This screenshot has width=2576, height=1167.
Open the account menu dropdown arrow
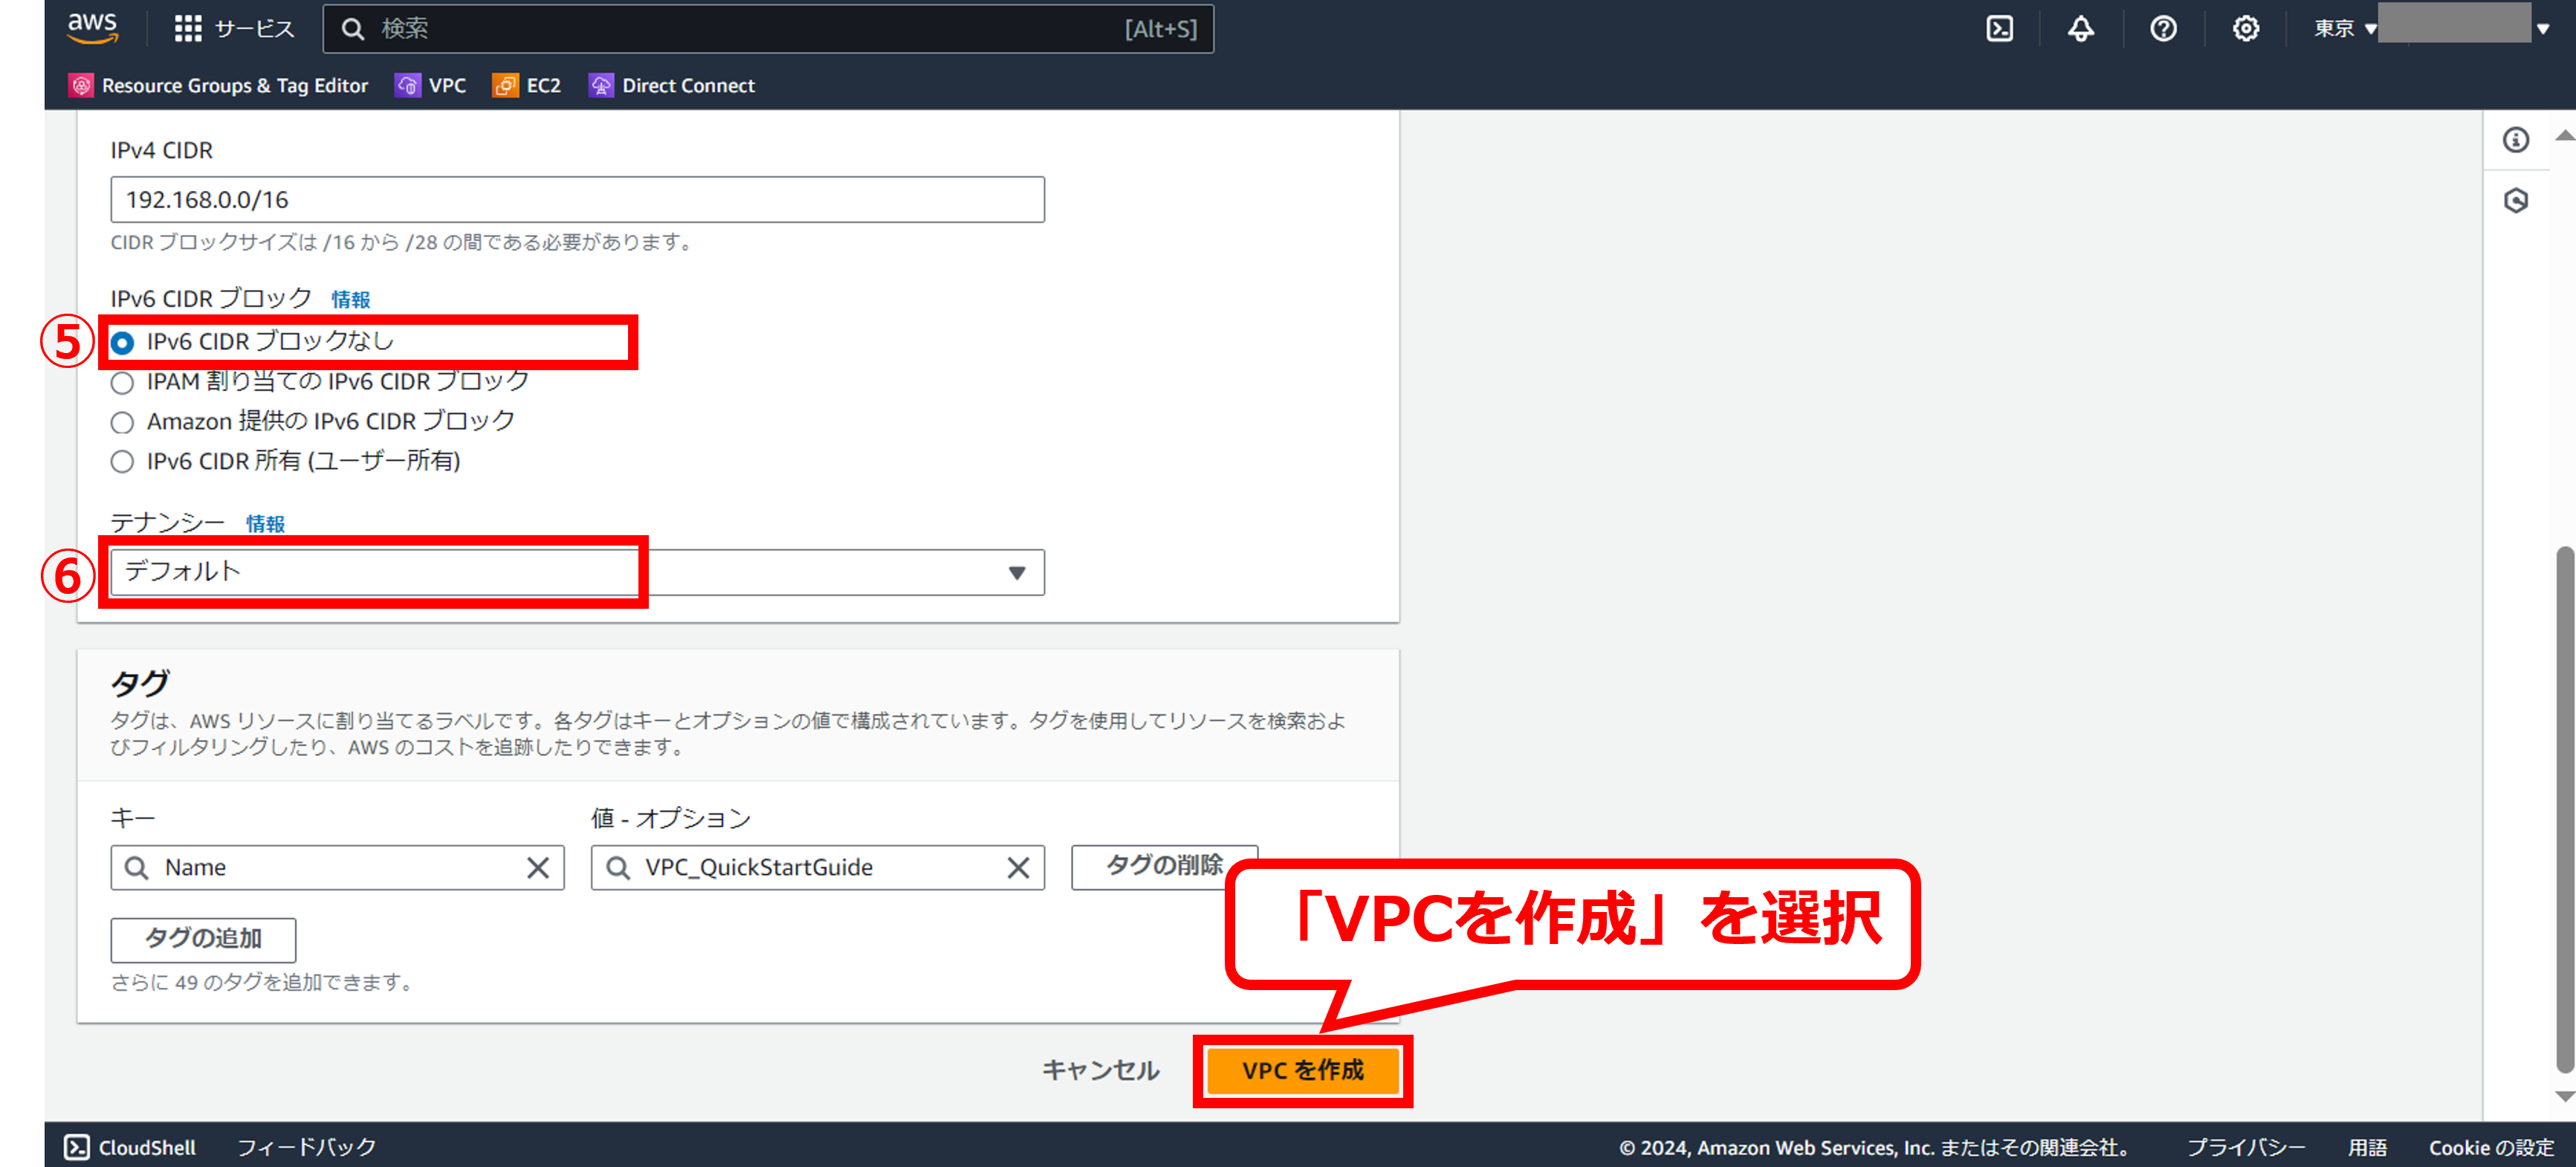pos(2543,29)
